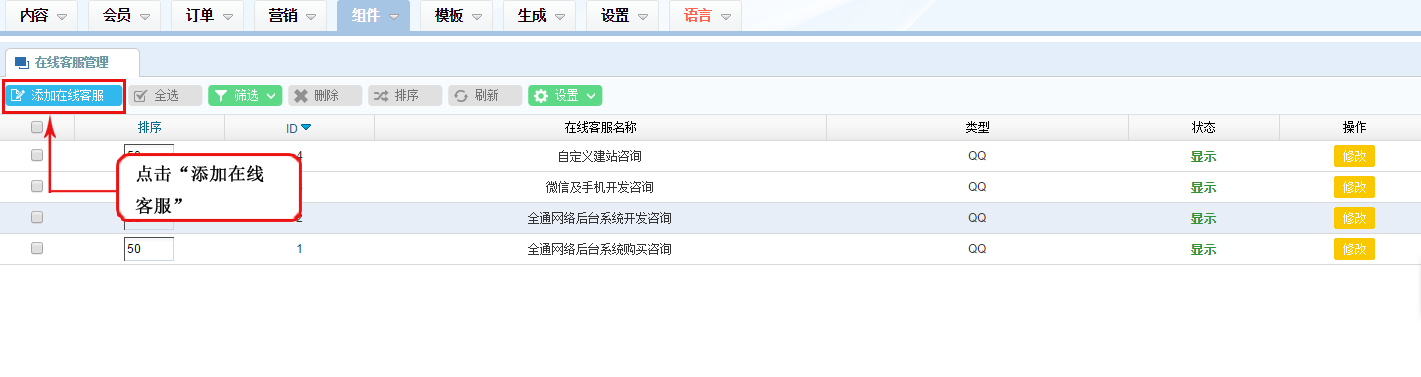Viewport: 1421px width, 377px height.
Task: Expand the 筛选 dropdown arrow
Action: click(x=272, y=96)
